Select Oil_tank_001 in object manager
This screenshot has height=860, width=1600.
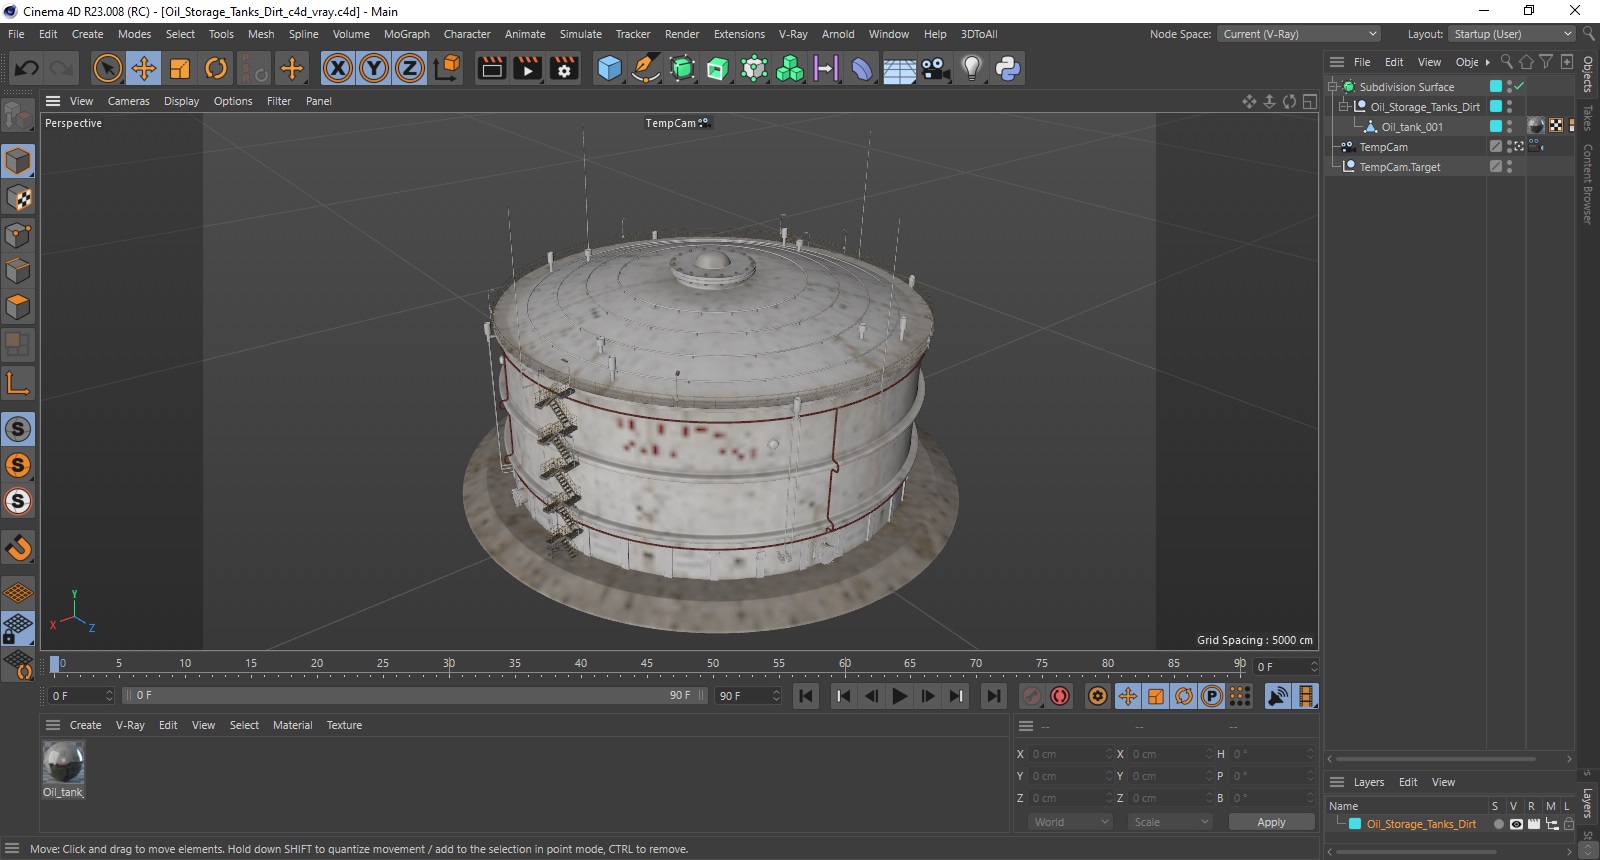pyautogui.click(x=1411, y=127)
